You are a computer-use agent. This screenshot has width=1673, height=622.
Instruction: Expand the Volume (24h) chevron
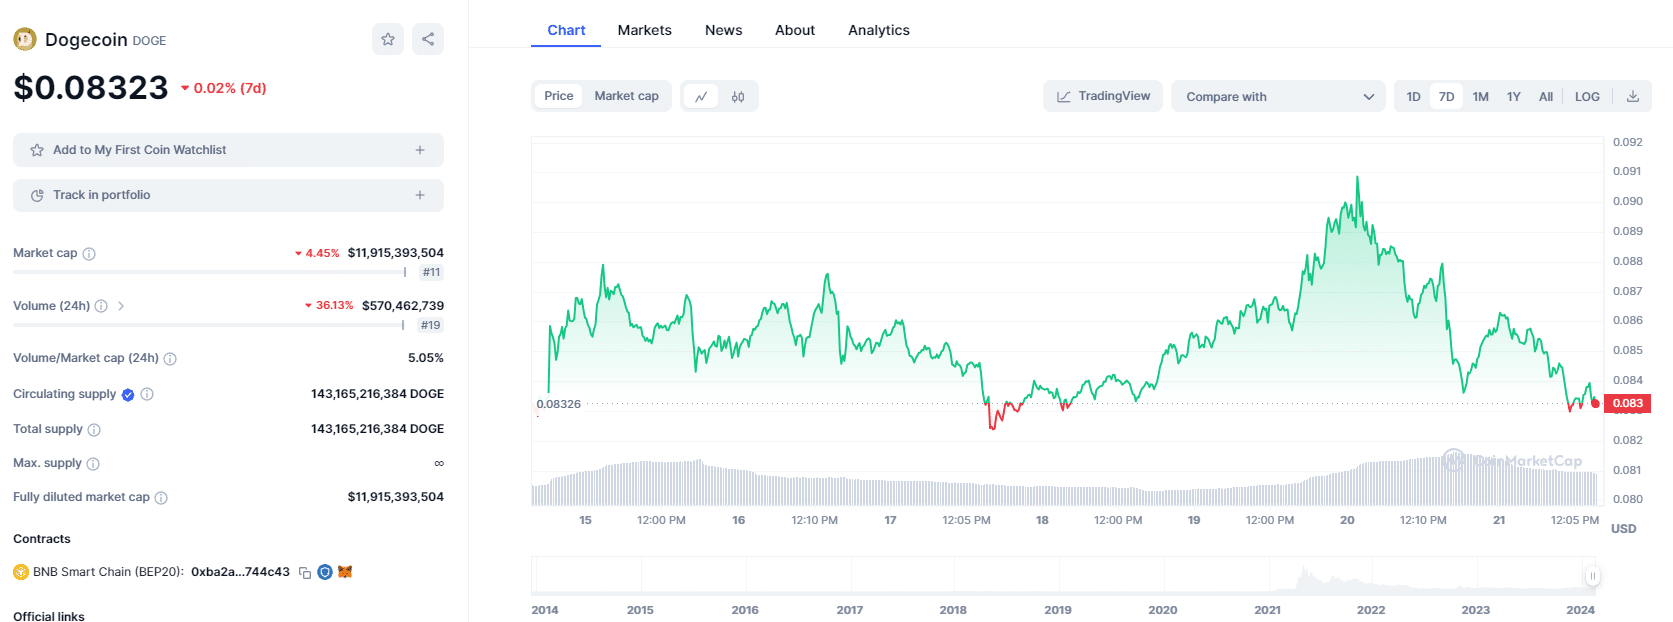point(121,306)
